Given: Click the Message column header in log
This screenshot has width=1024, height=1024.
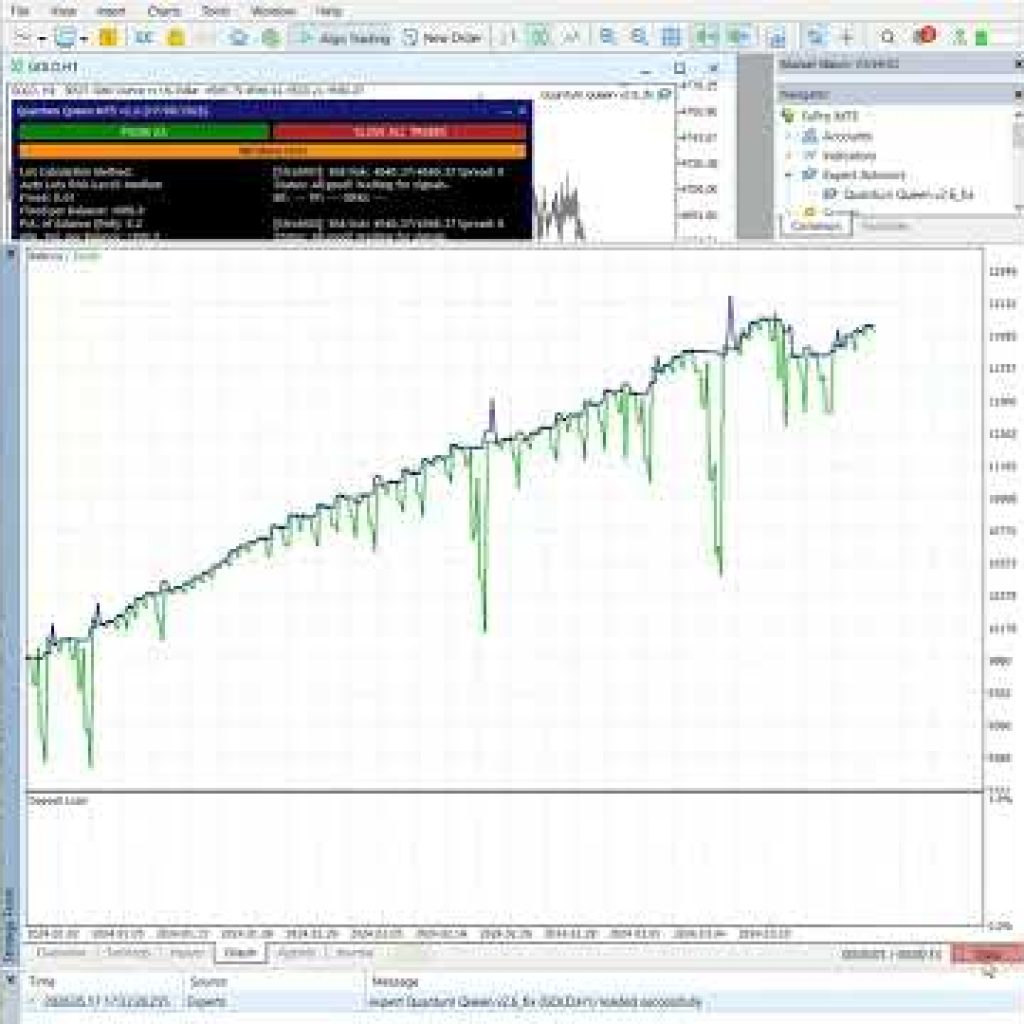Looking at the screenshot, I should [x=395, y=981].
